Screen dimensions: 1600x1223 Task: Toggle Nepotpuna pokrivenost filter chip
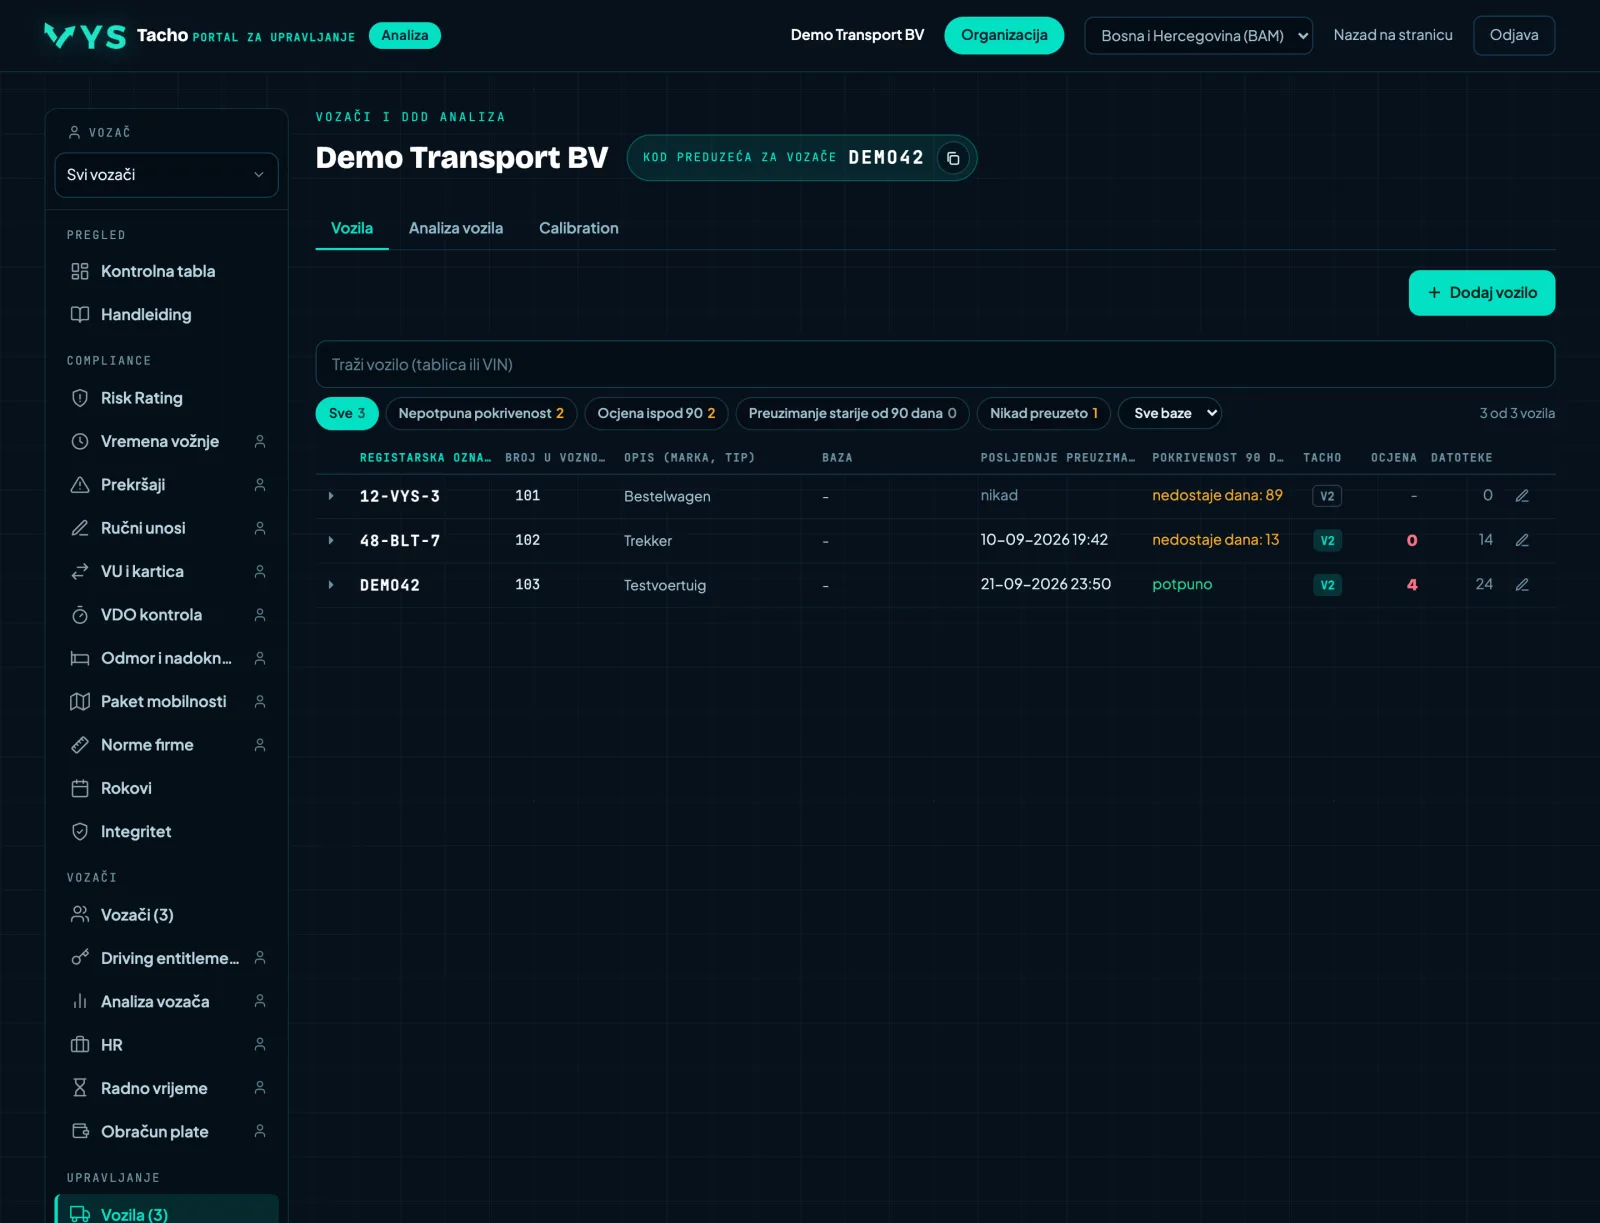point(481,413)
